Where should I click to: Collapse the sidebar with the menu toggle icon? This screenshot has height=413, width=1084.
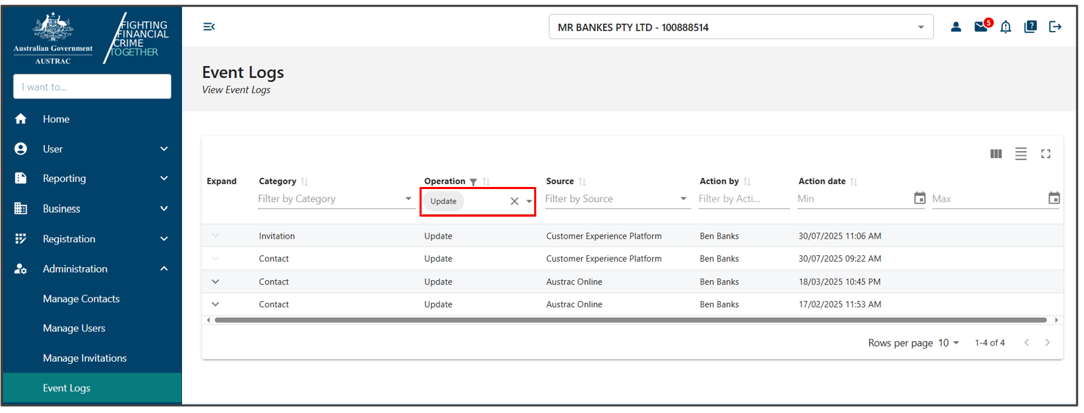[x=209, y=27]
